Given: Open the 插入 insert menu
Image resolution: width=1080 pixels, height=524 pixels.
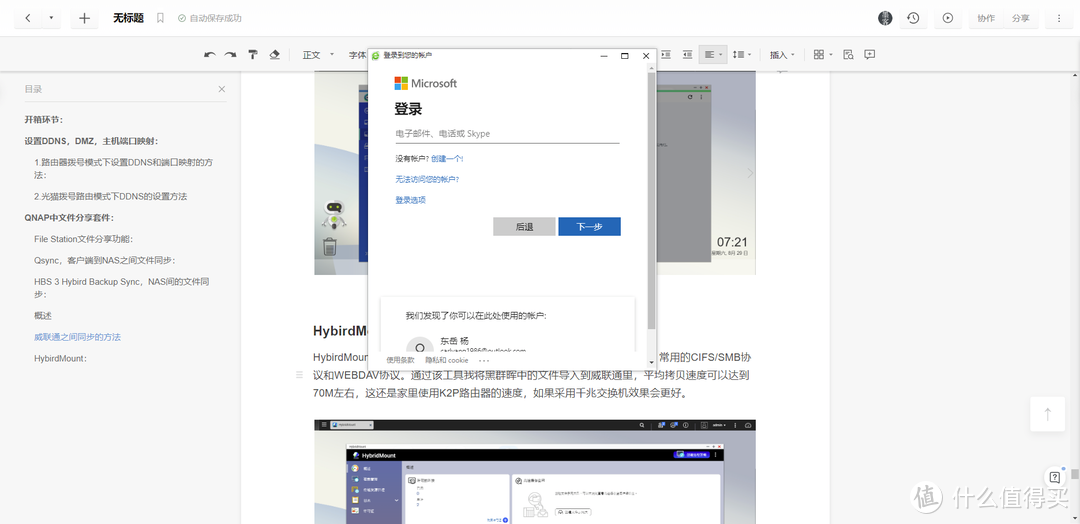Looking at the screenshot, I should tap(782, 54).
